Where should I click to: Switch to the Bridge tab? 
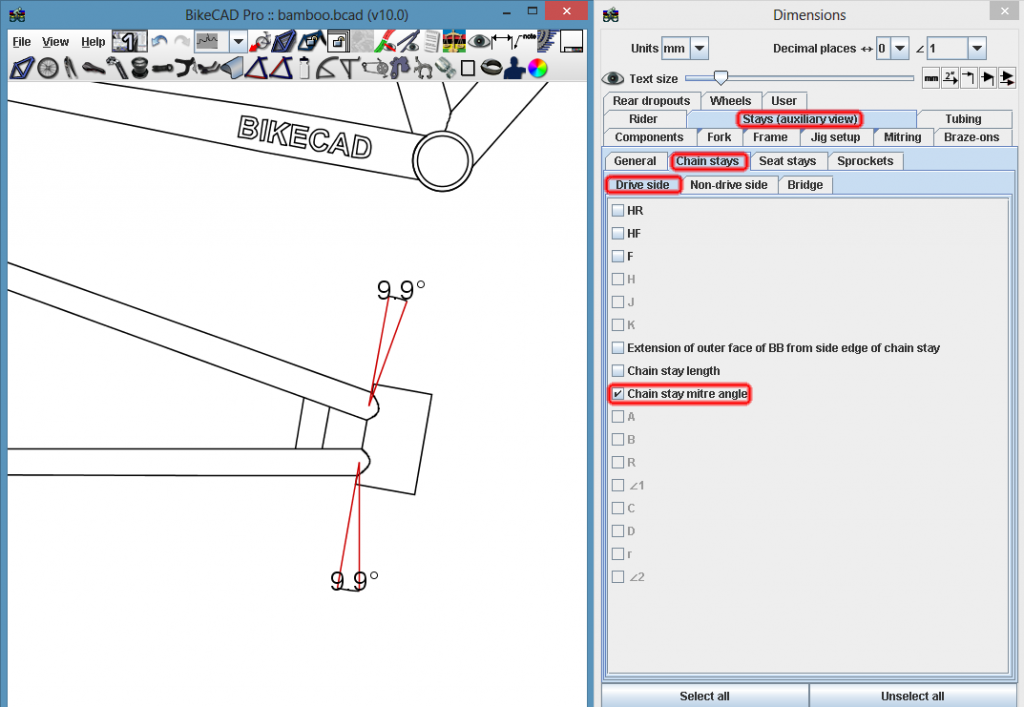(x=805, y=185)
